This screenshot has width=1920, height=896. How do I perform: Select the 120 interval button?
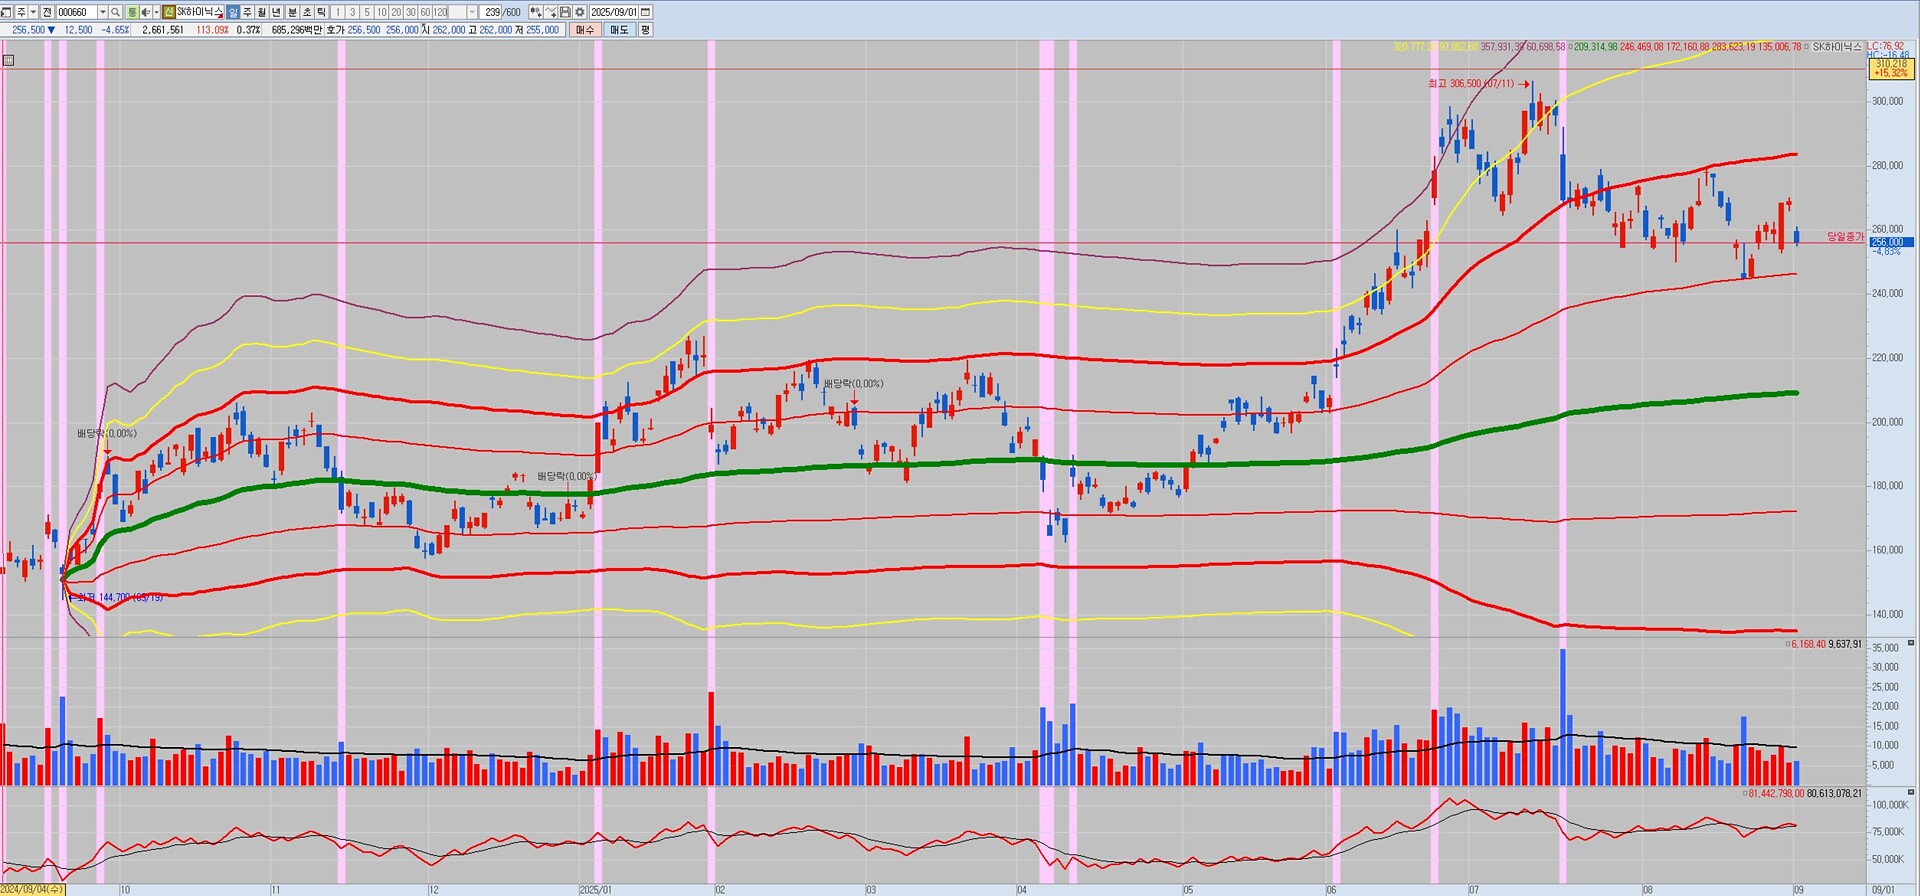[x=441, y=12]
